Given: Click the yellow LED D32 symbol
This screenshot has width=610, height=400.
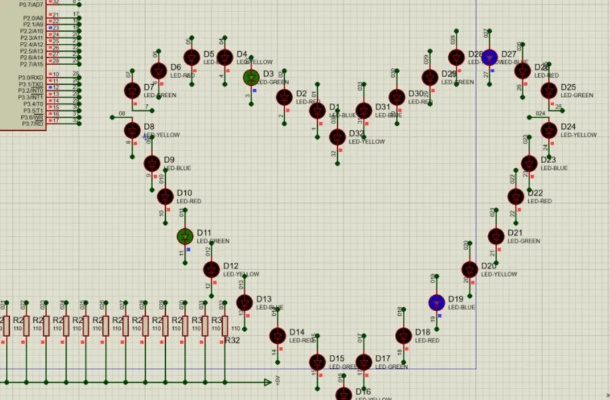Looking at the screenshot, I should (x=338, y=138).
